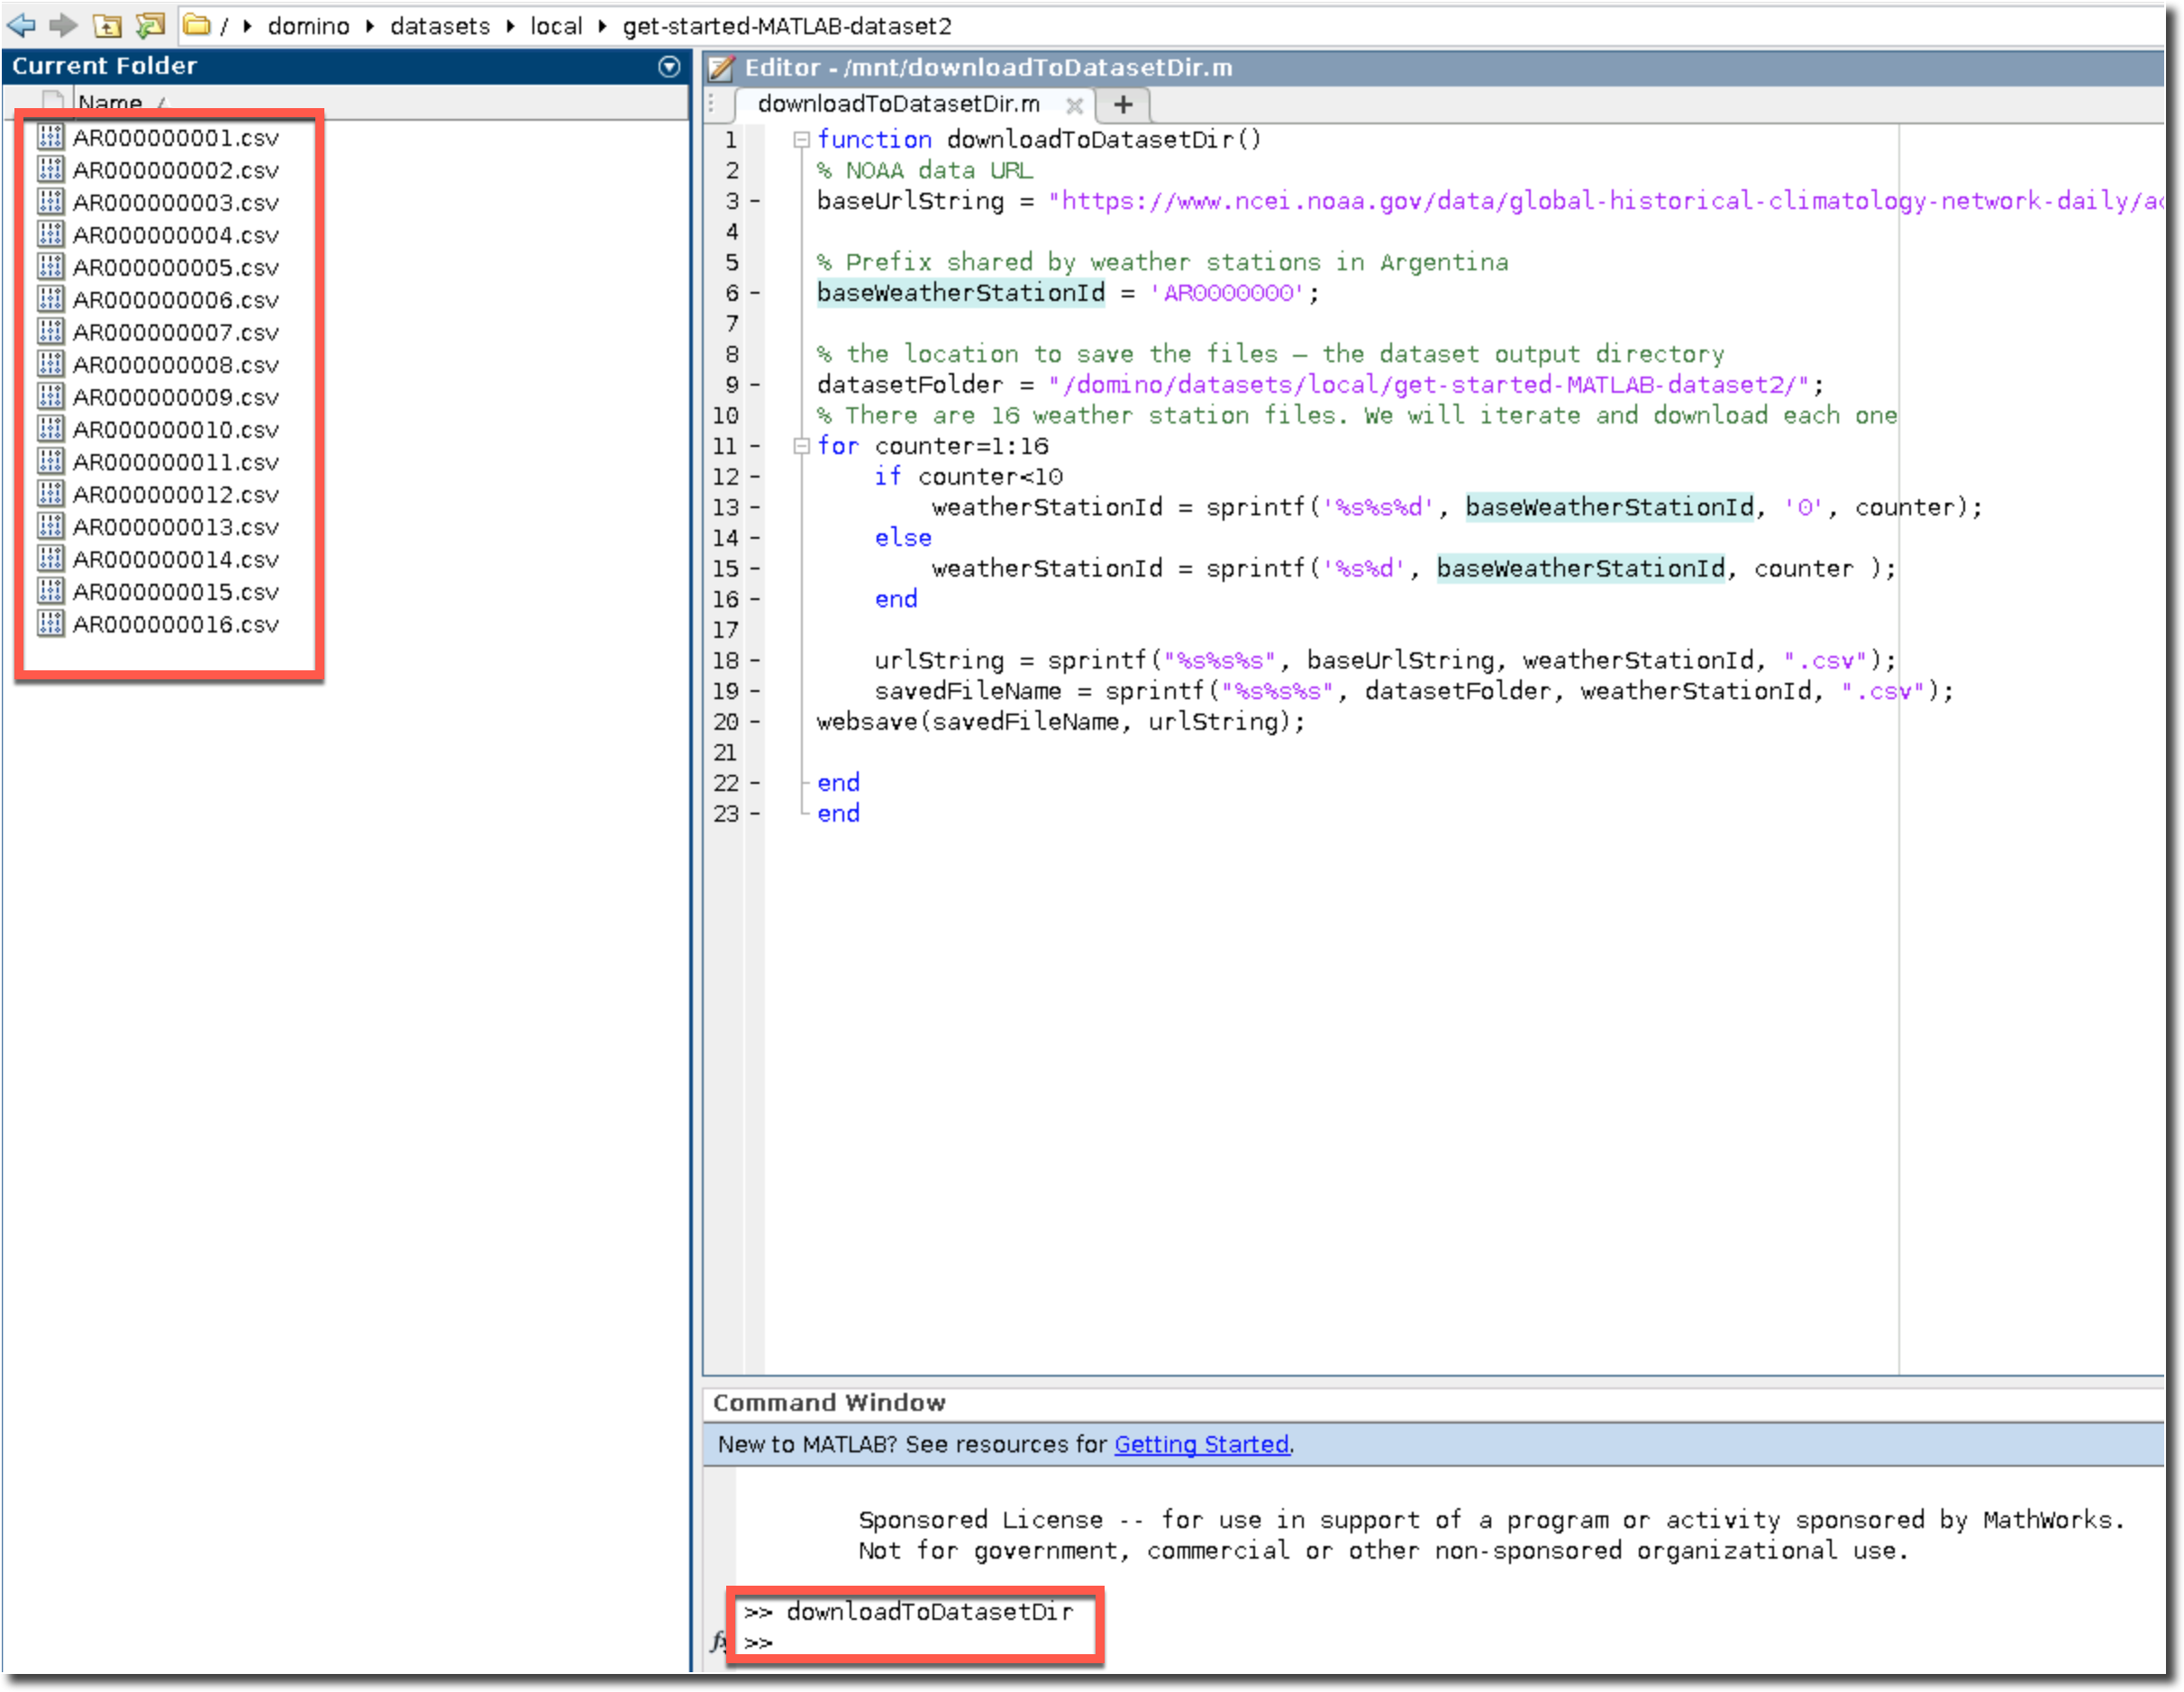Image resolution: width=2184 pixels, height=1692 pixels.
Task: Toggle breakpoint dash on line 15
Action: 756,569
